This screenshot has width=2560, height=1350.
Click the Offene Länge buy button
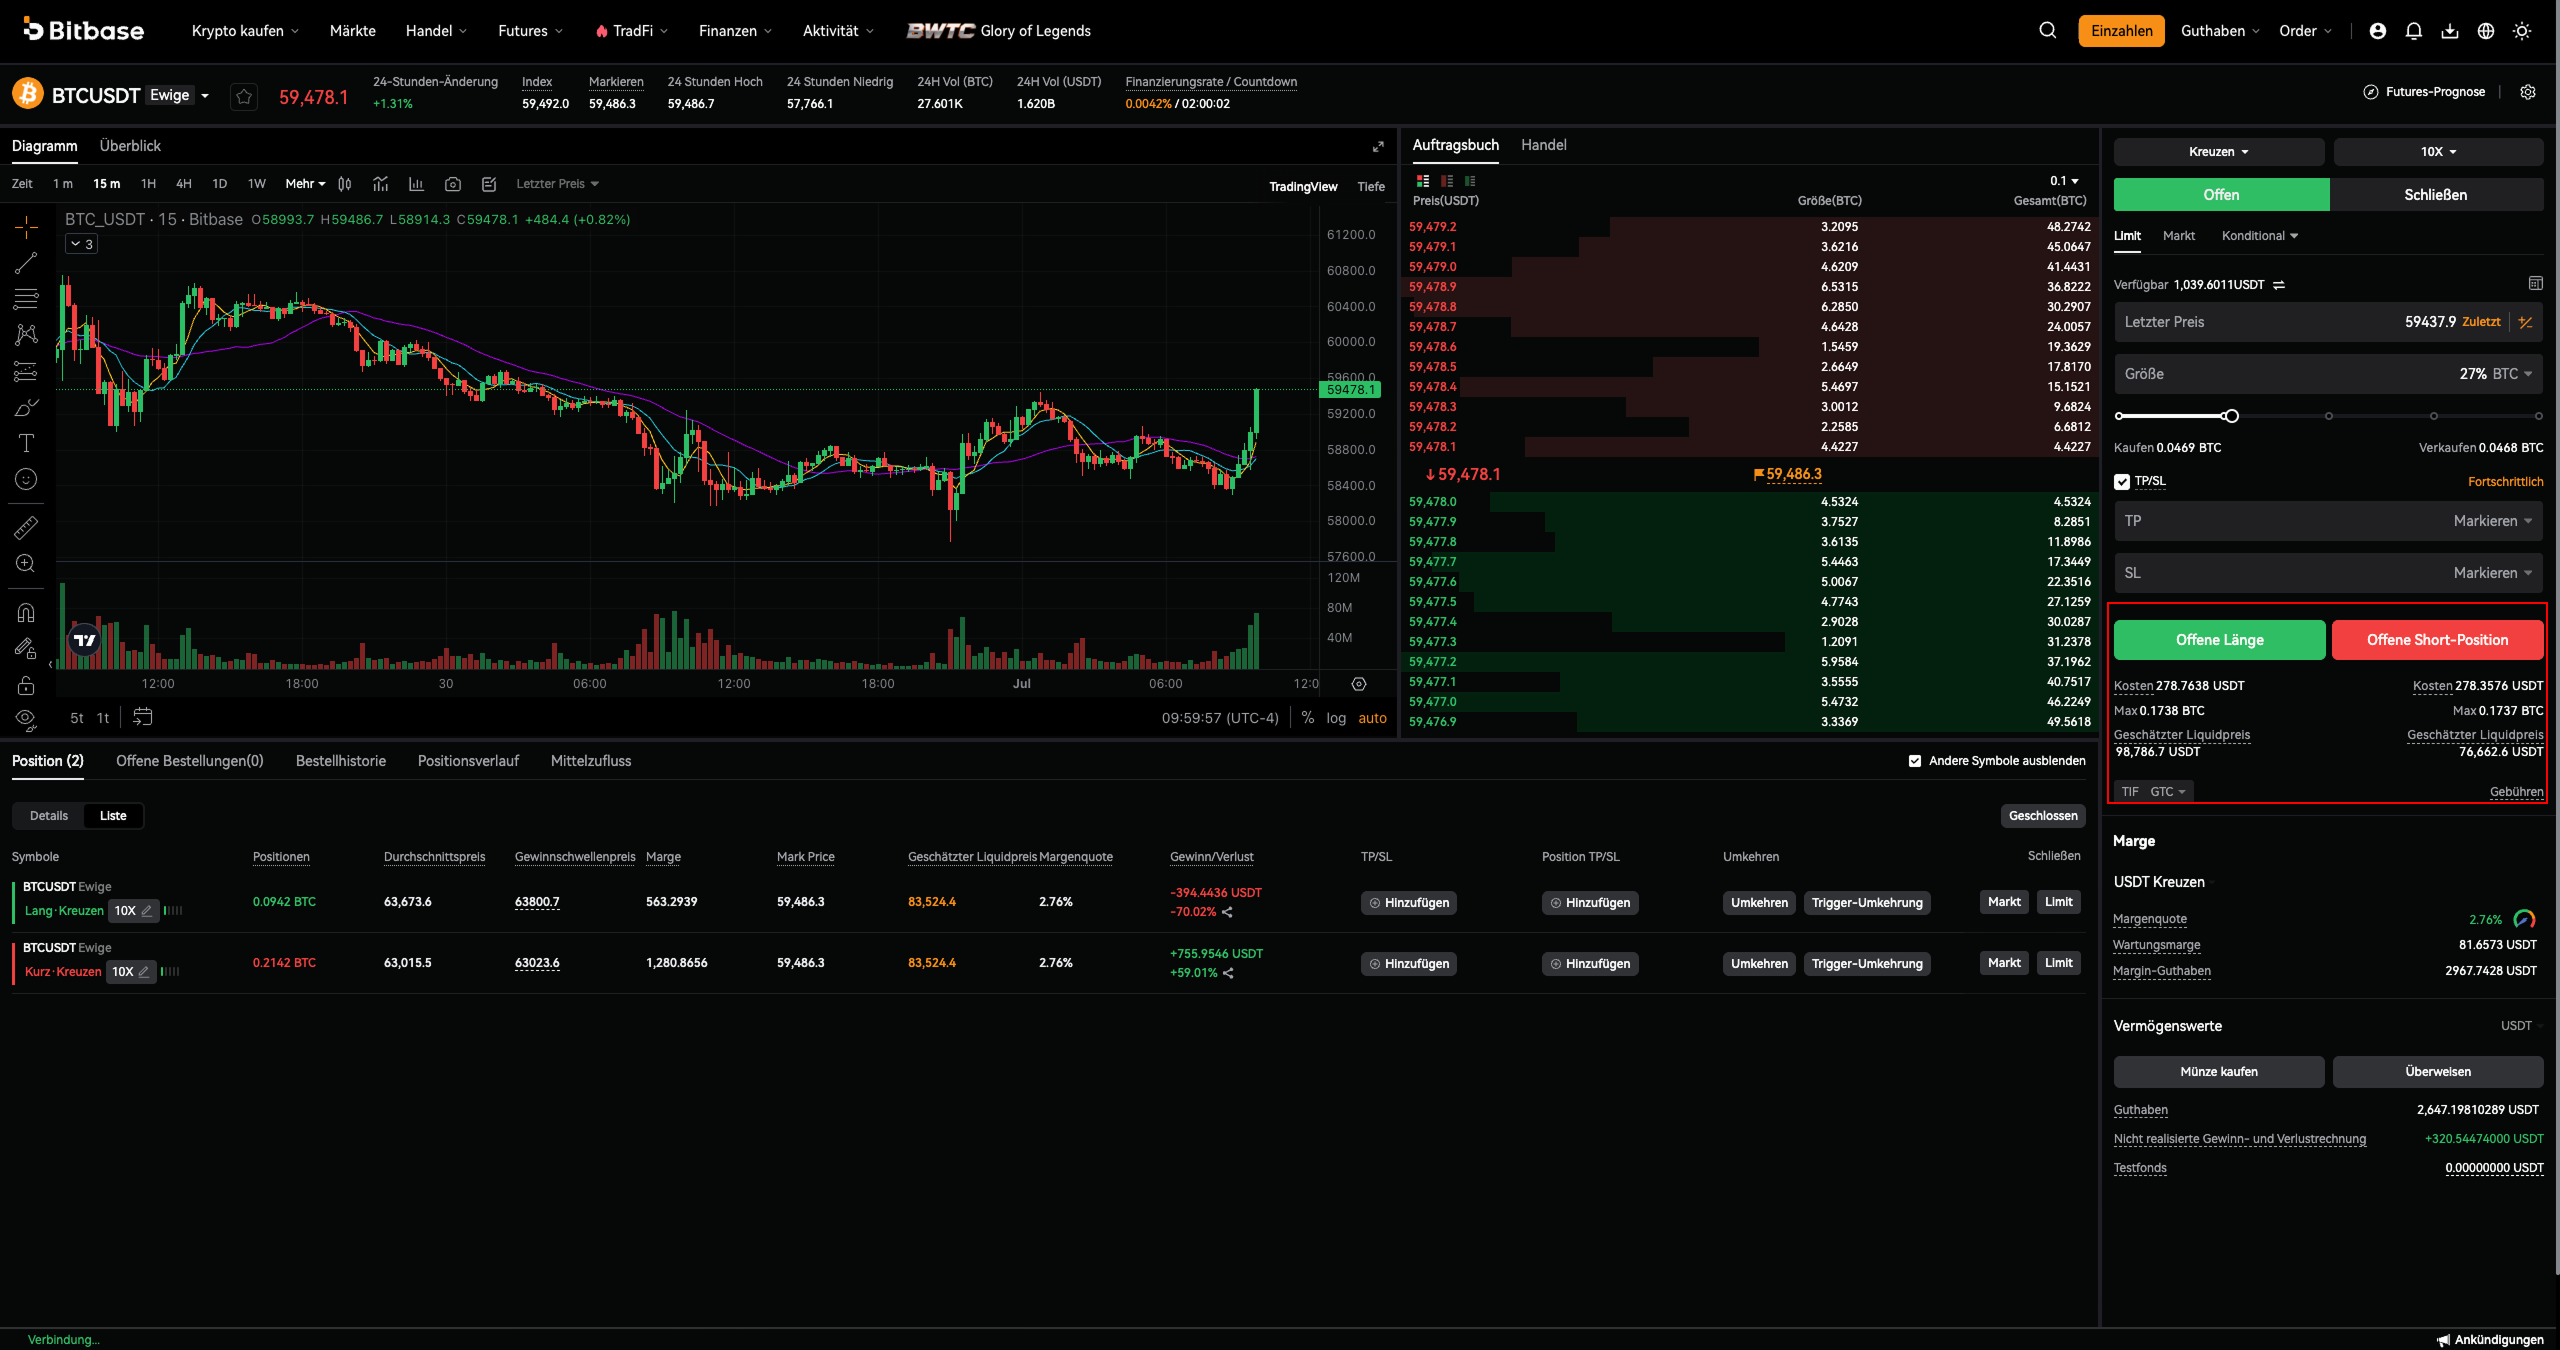click(2220, 640)
